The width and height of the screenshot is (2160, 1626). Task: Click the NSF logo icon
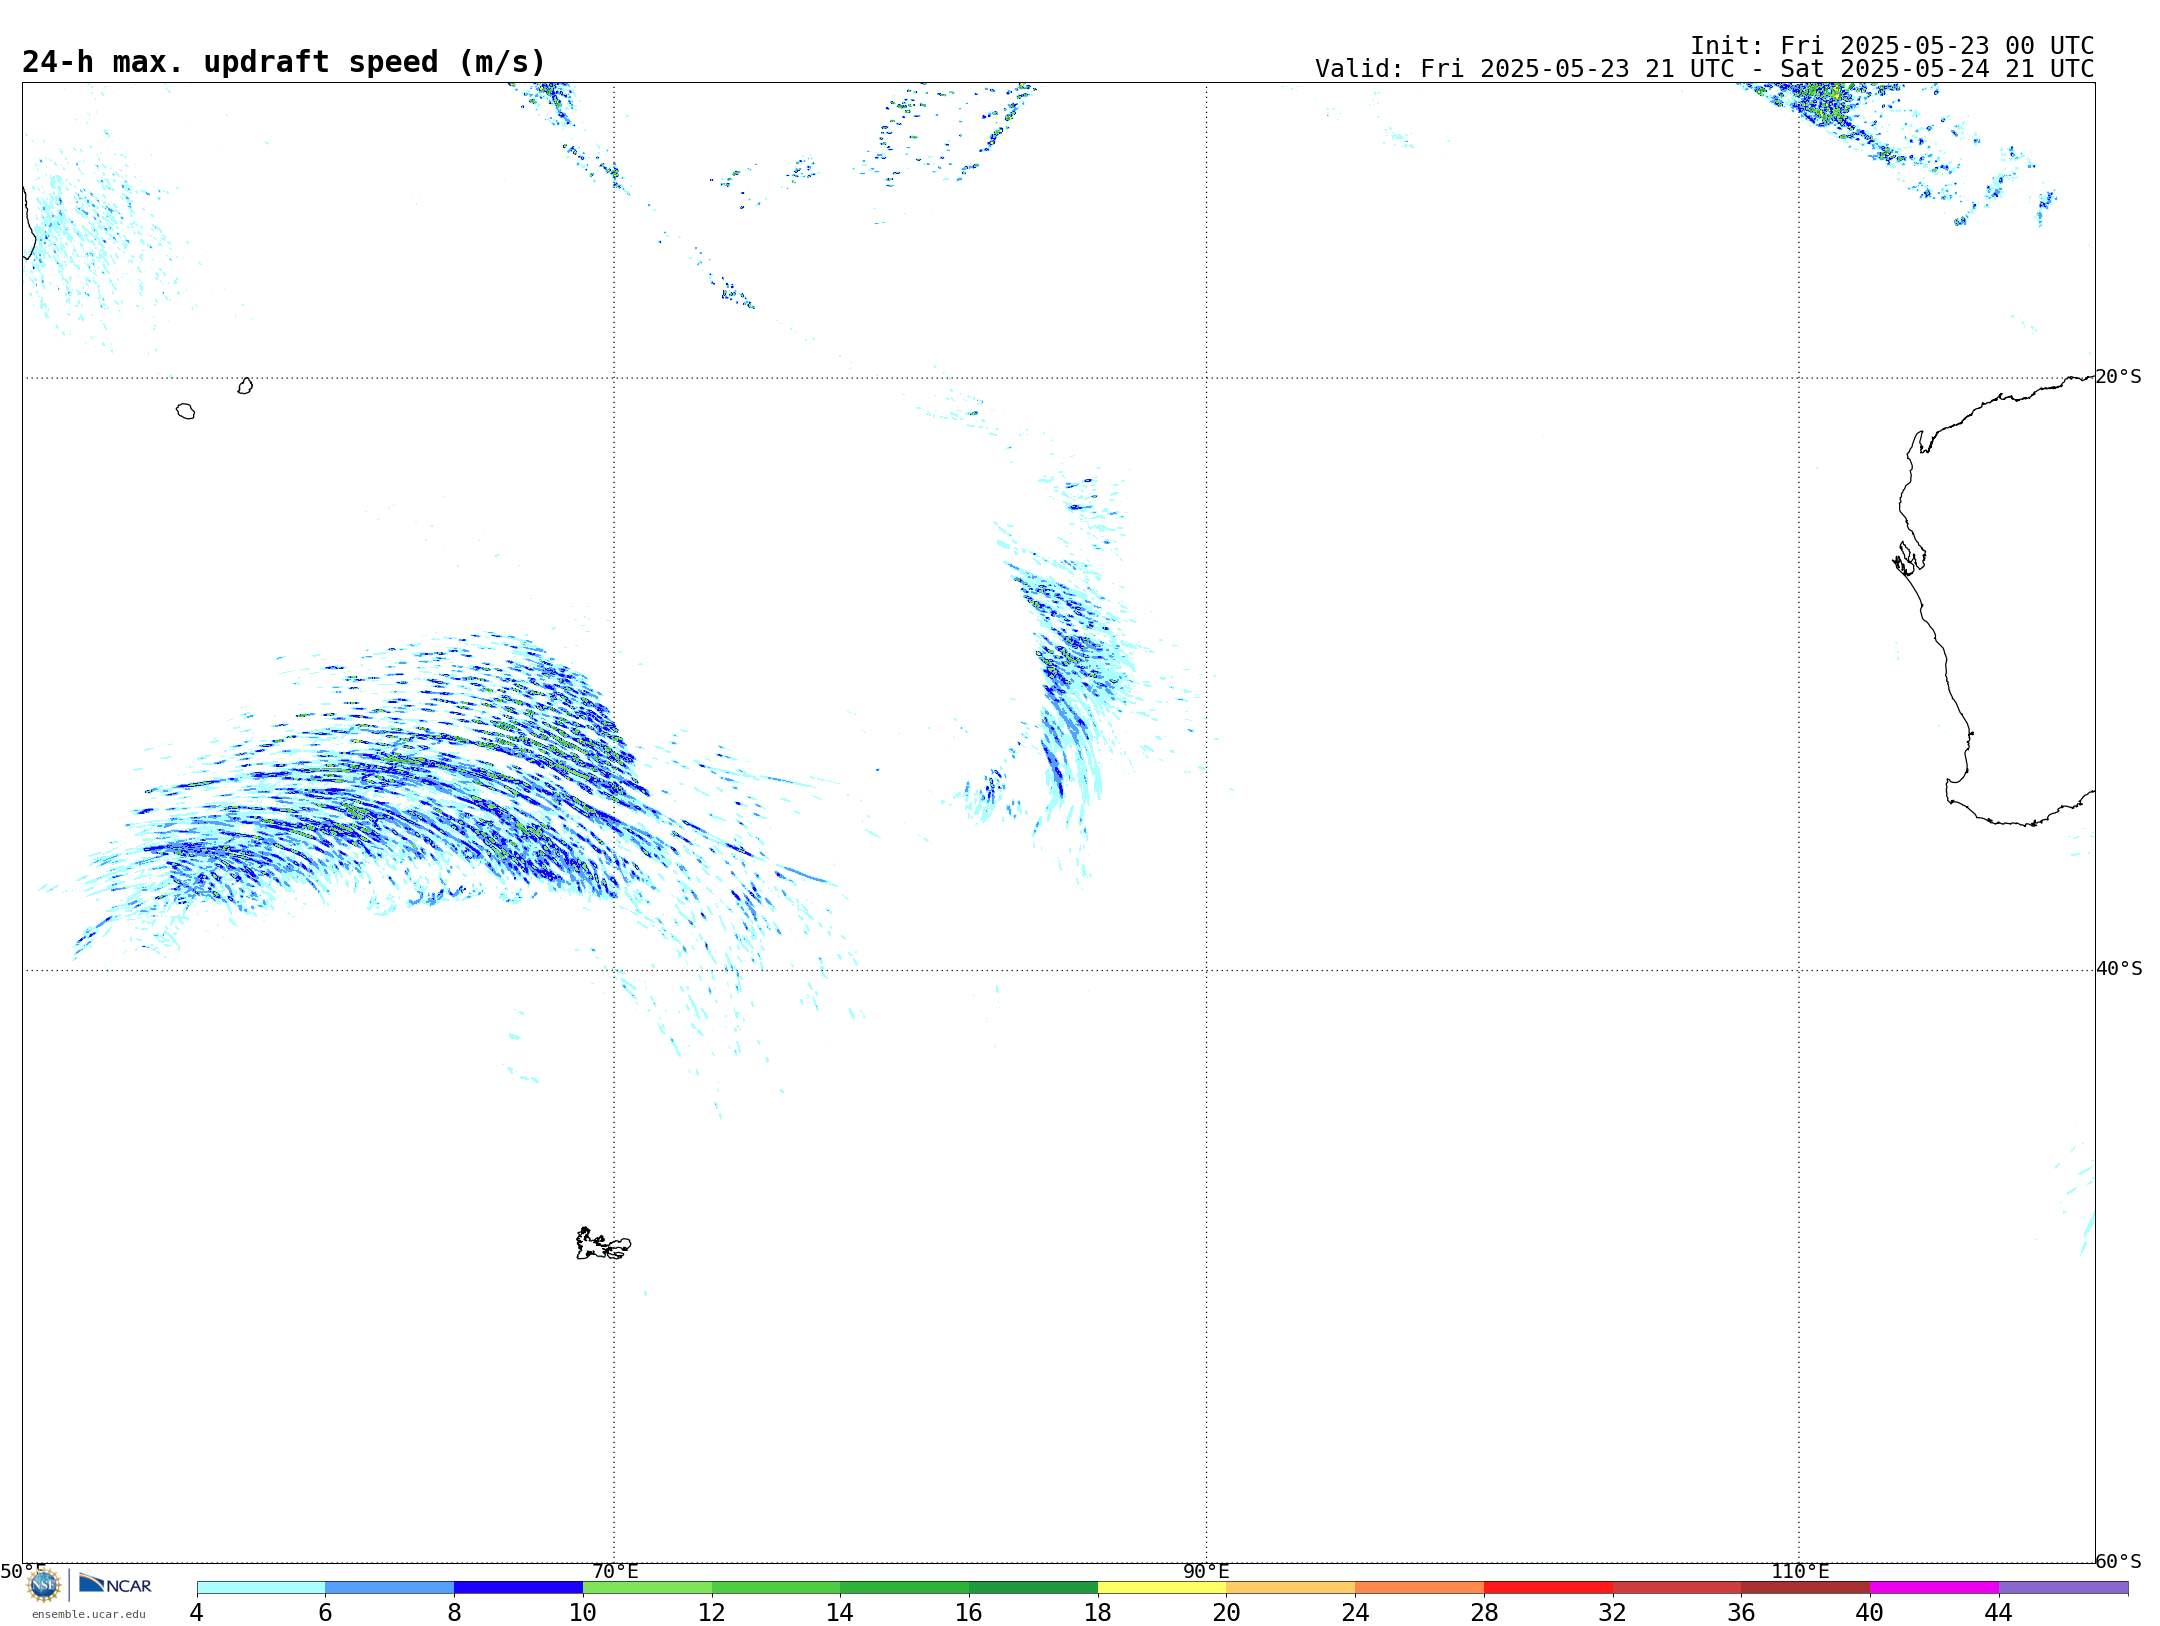44,1585
